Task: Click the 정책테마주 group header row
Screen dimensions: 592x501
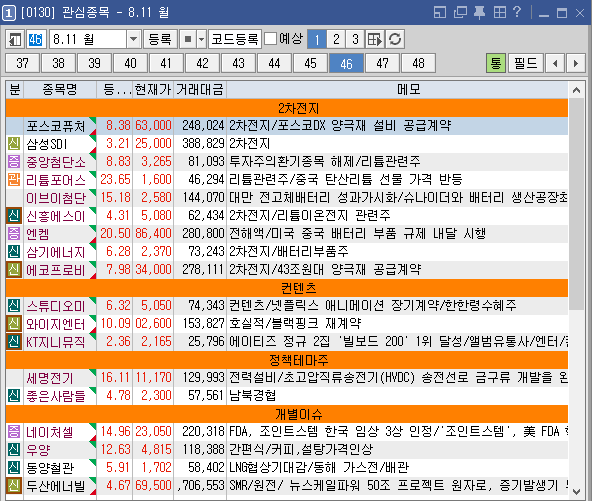Action: [287, 360]
